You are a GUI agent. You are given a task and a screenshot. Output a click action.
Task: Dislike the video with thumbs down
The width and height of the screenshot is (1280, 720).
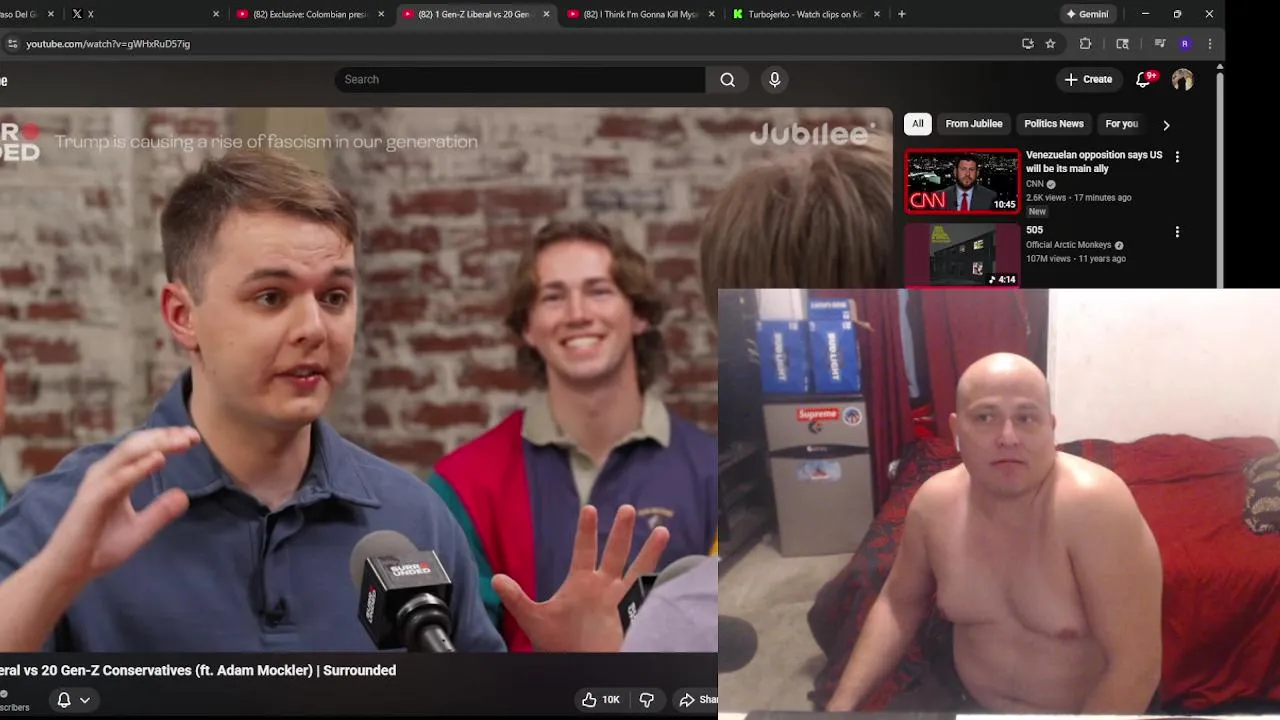pos(646,700)
